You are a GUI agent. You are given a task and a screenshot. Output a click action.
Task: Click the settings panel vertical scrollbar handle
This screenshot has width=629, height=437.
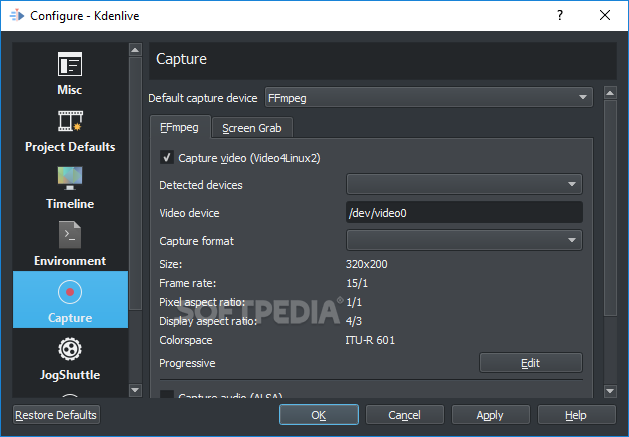point(610,208)
